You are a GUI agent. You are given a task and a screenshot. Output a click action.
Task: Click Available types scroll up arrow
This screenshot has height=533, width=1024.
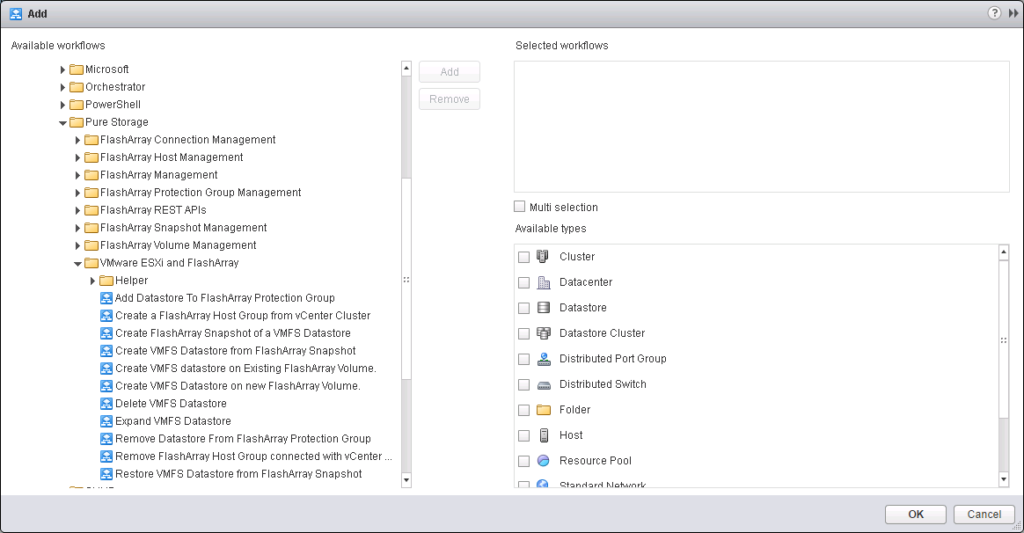click(1004, 252)
